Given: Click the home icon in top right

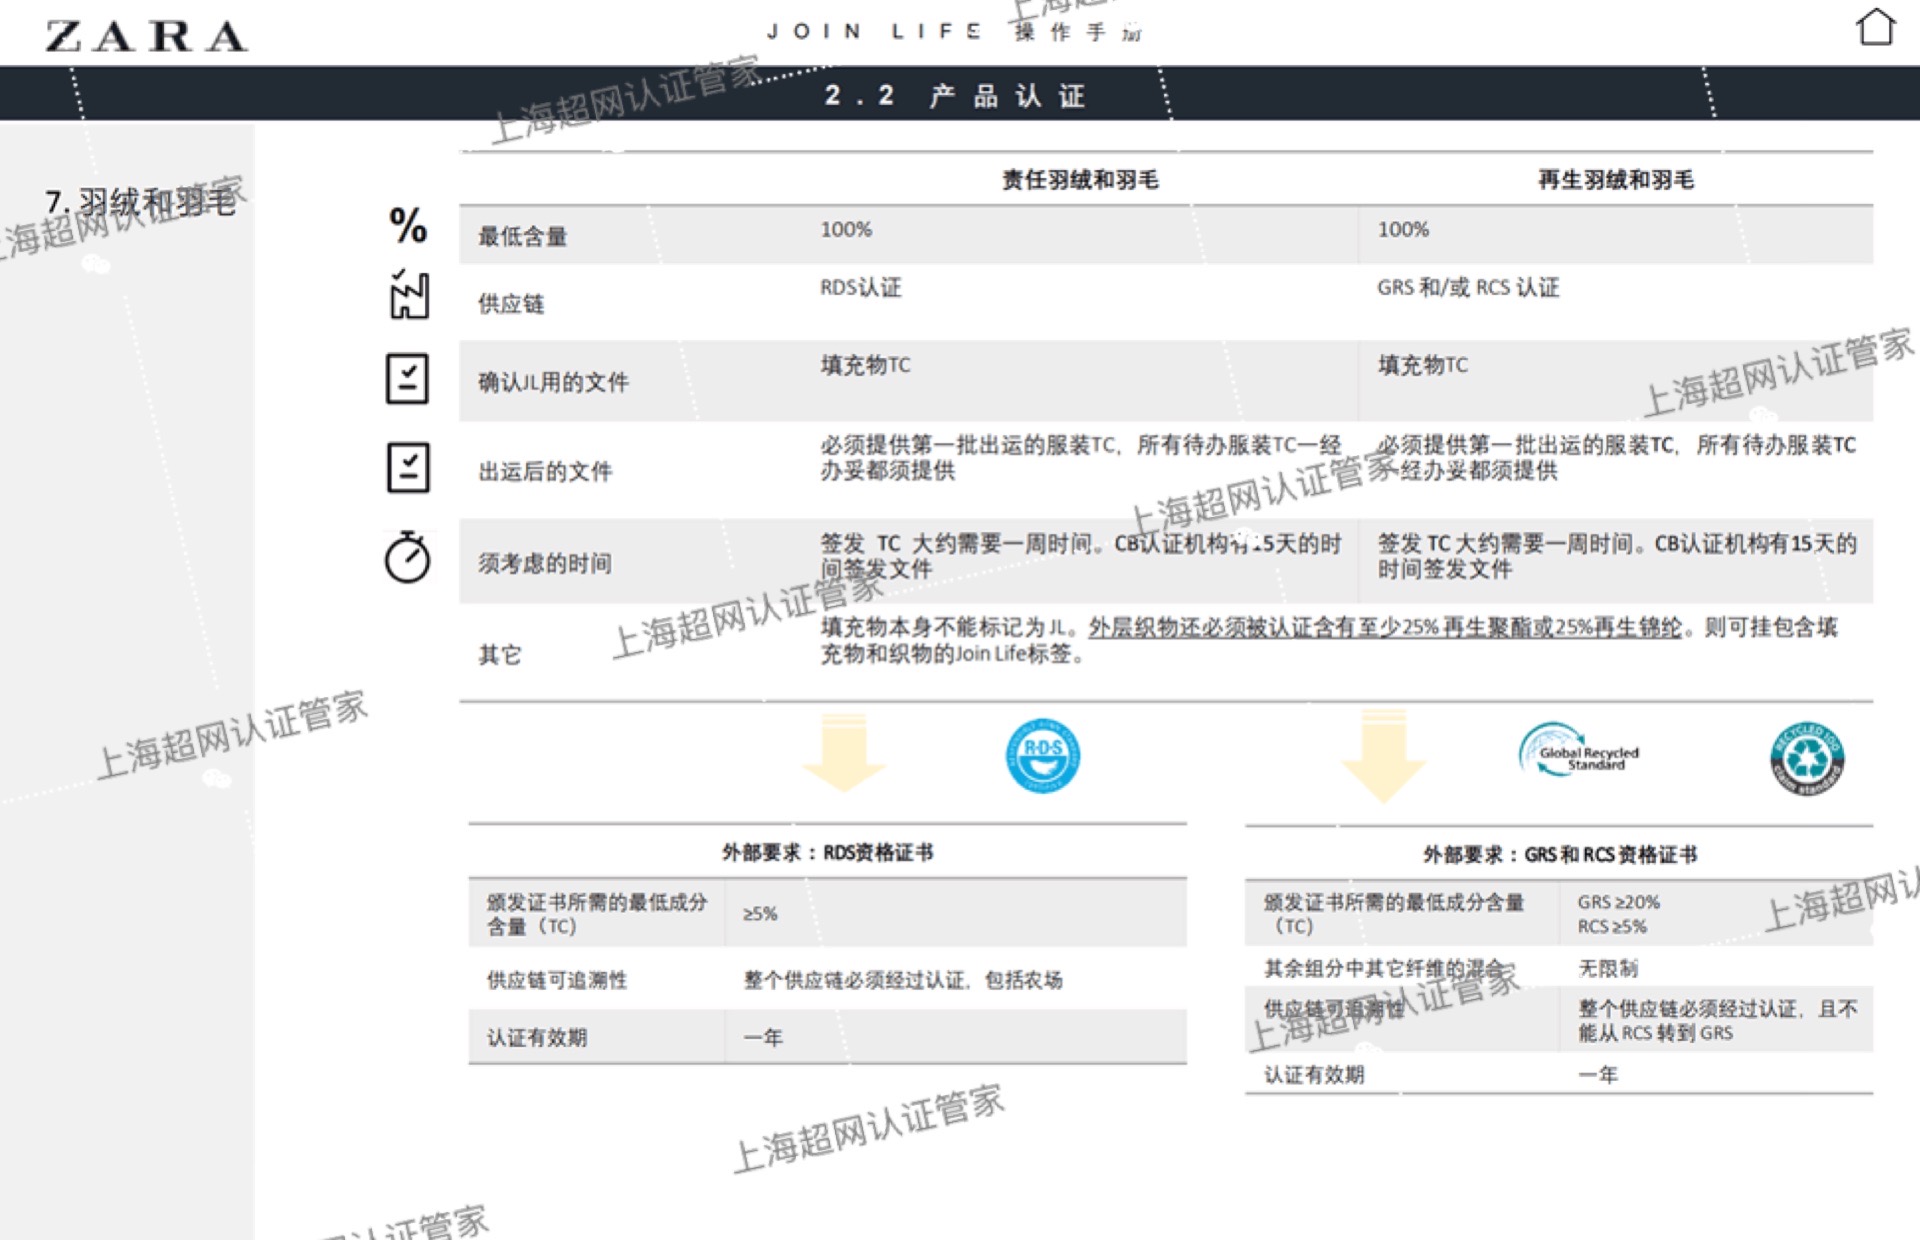Looking at the screenshot, I should coord(1876,27).
